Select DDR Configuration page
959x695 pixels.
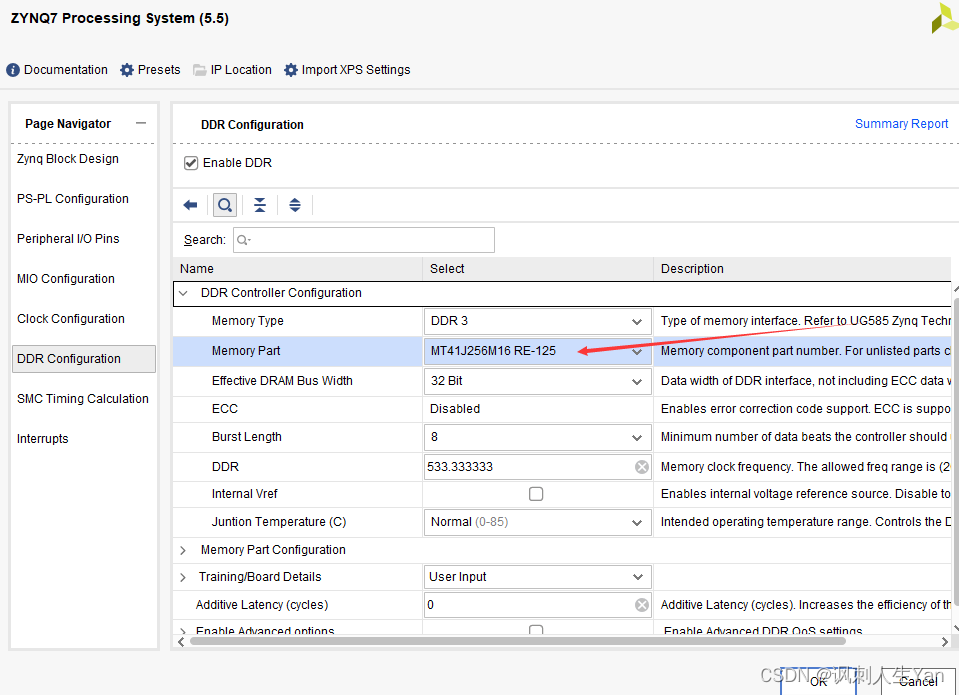tap(84, 359)
